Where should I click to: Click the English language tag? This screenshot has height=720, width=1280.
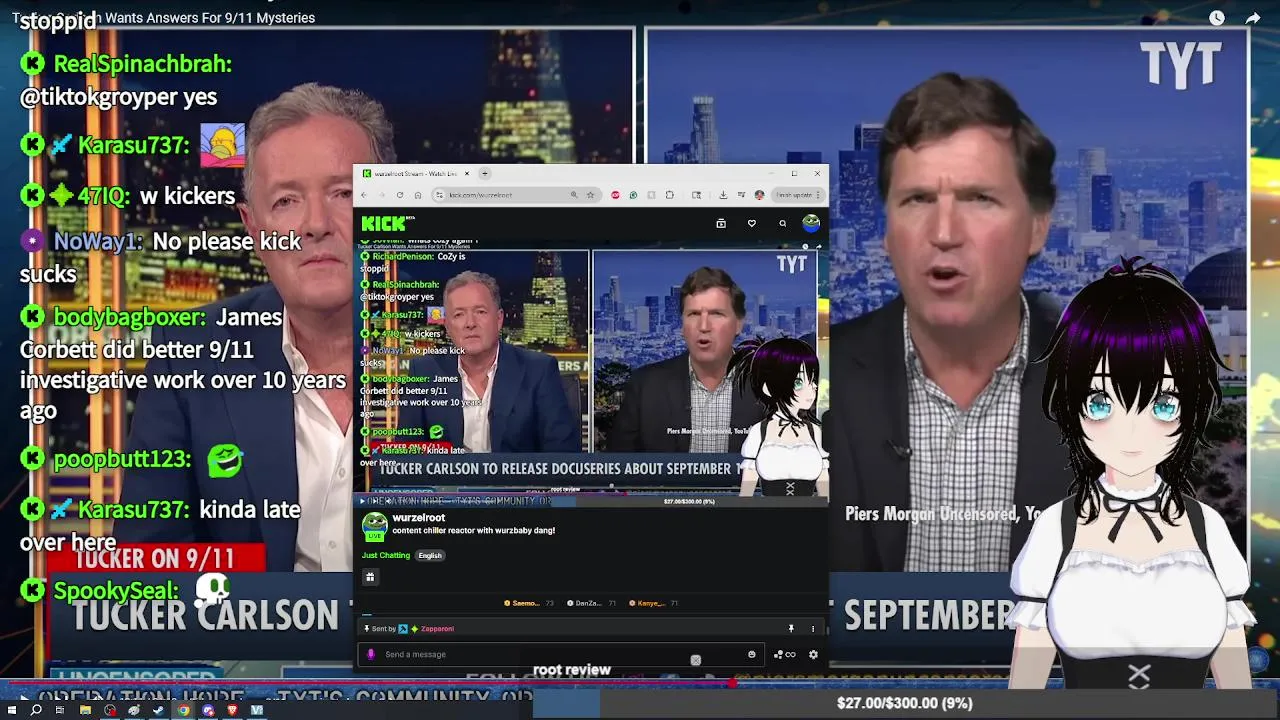point(430,555)
